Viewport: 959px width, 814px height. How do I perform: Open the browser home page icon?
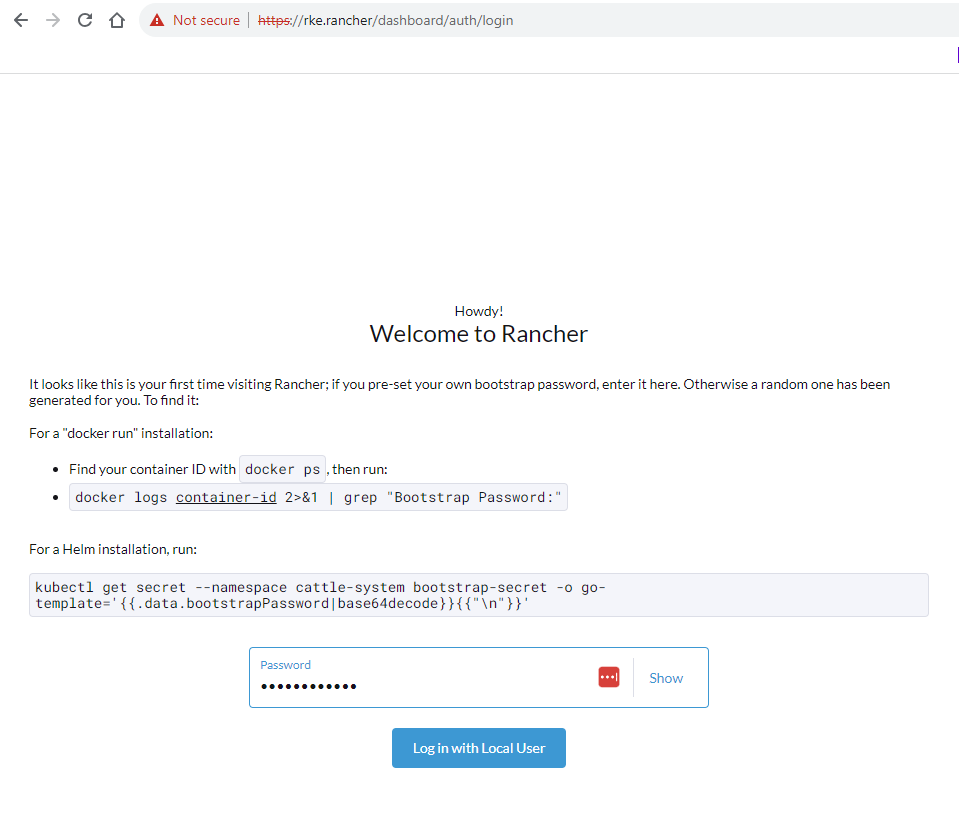coord(117,20)
